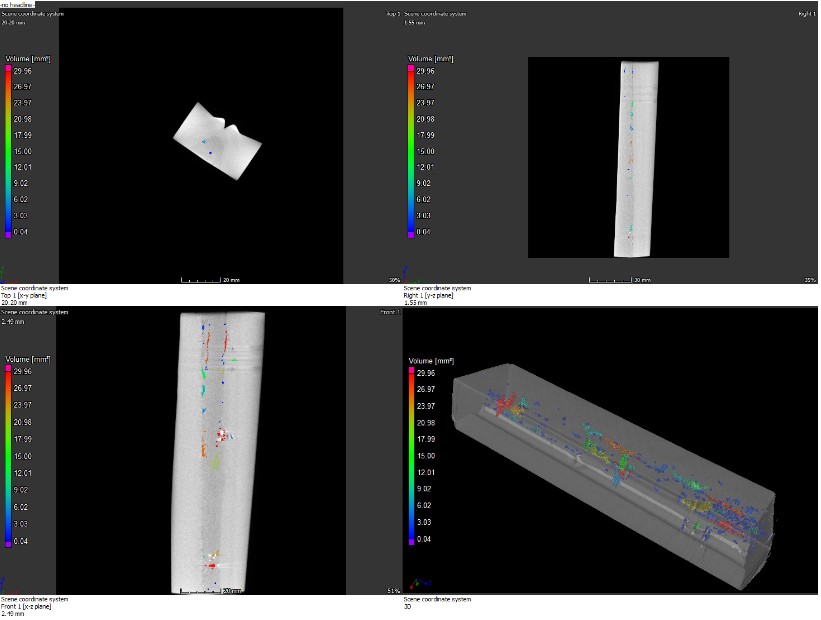821x620 pixels.
Task: Click 9.02 in the top view legend
Action: (20, 183)
